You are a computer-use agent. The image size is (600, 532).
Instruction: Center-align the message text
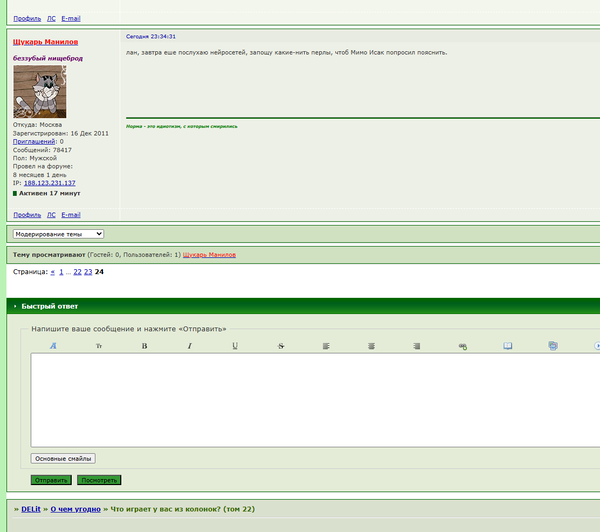click(372, 346)
